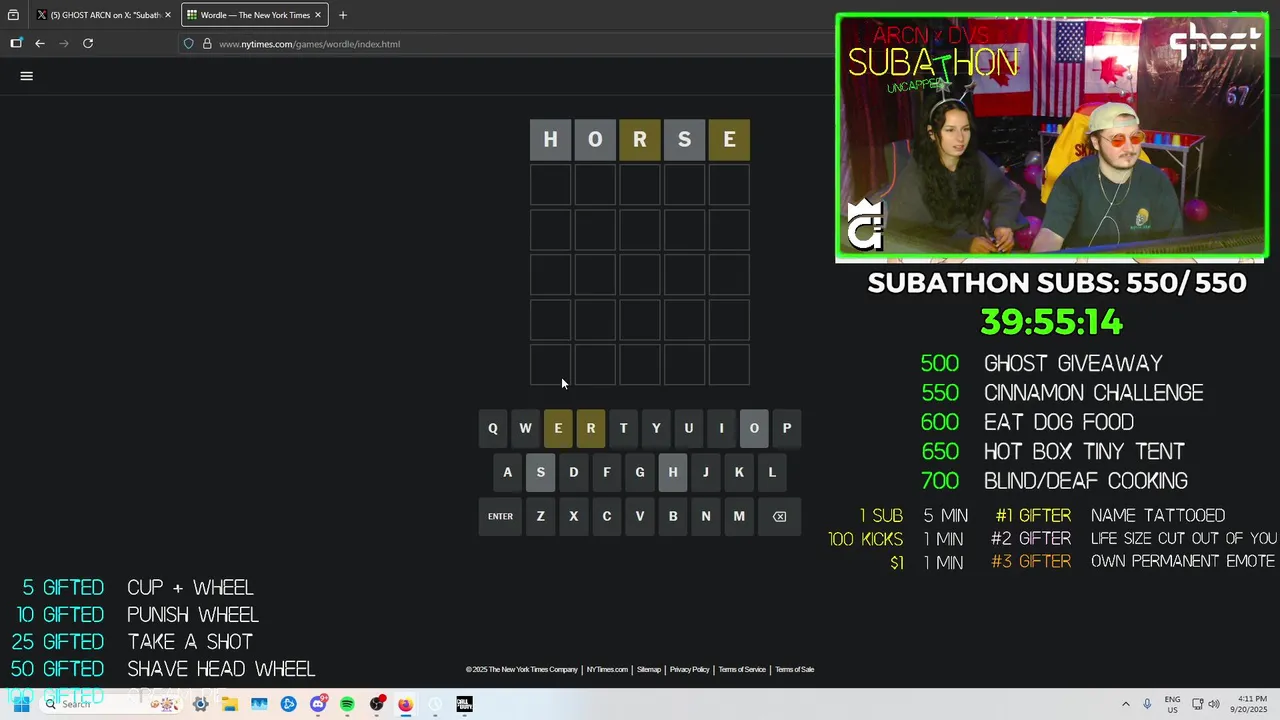Tap the greyed-out H key

673,473
